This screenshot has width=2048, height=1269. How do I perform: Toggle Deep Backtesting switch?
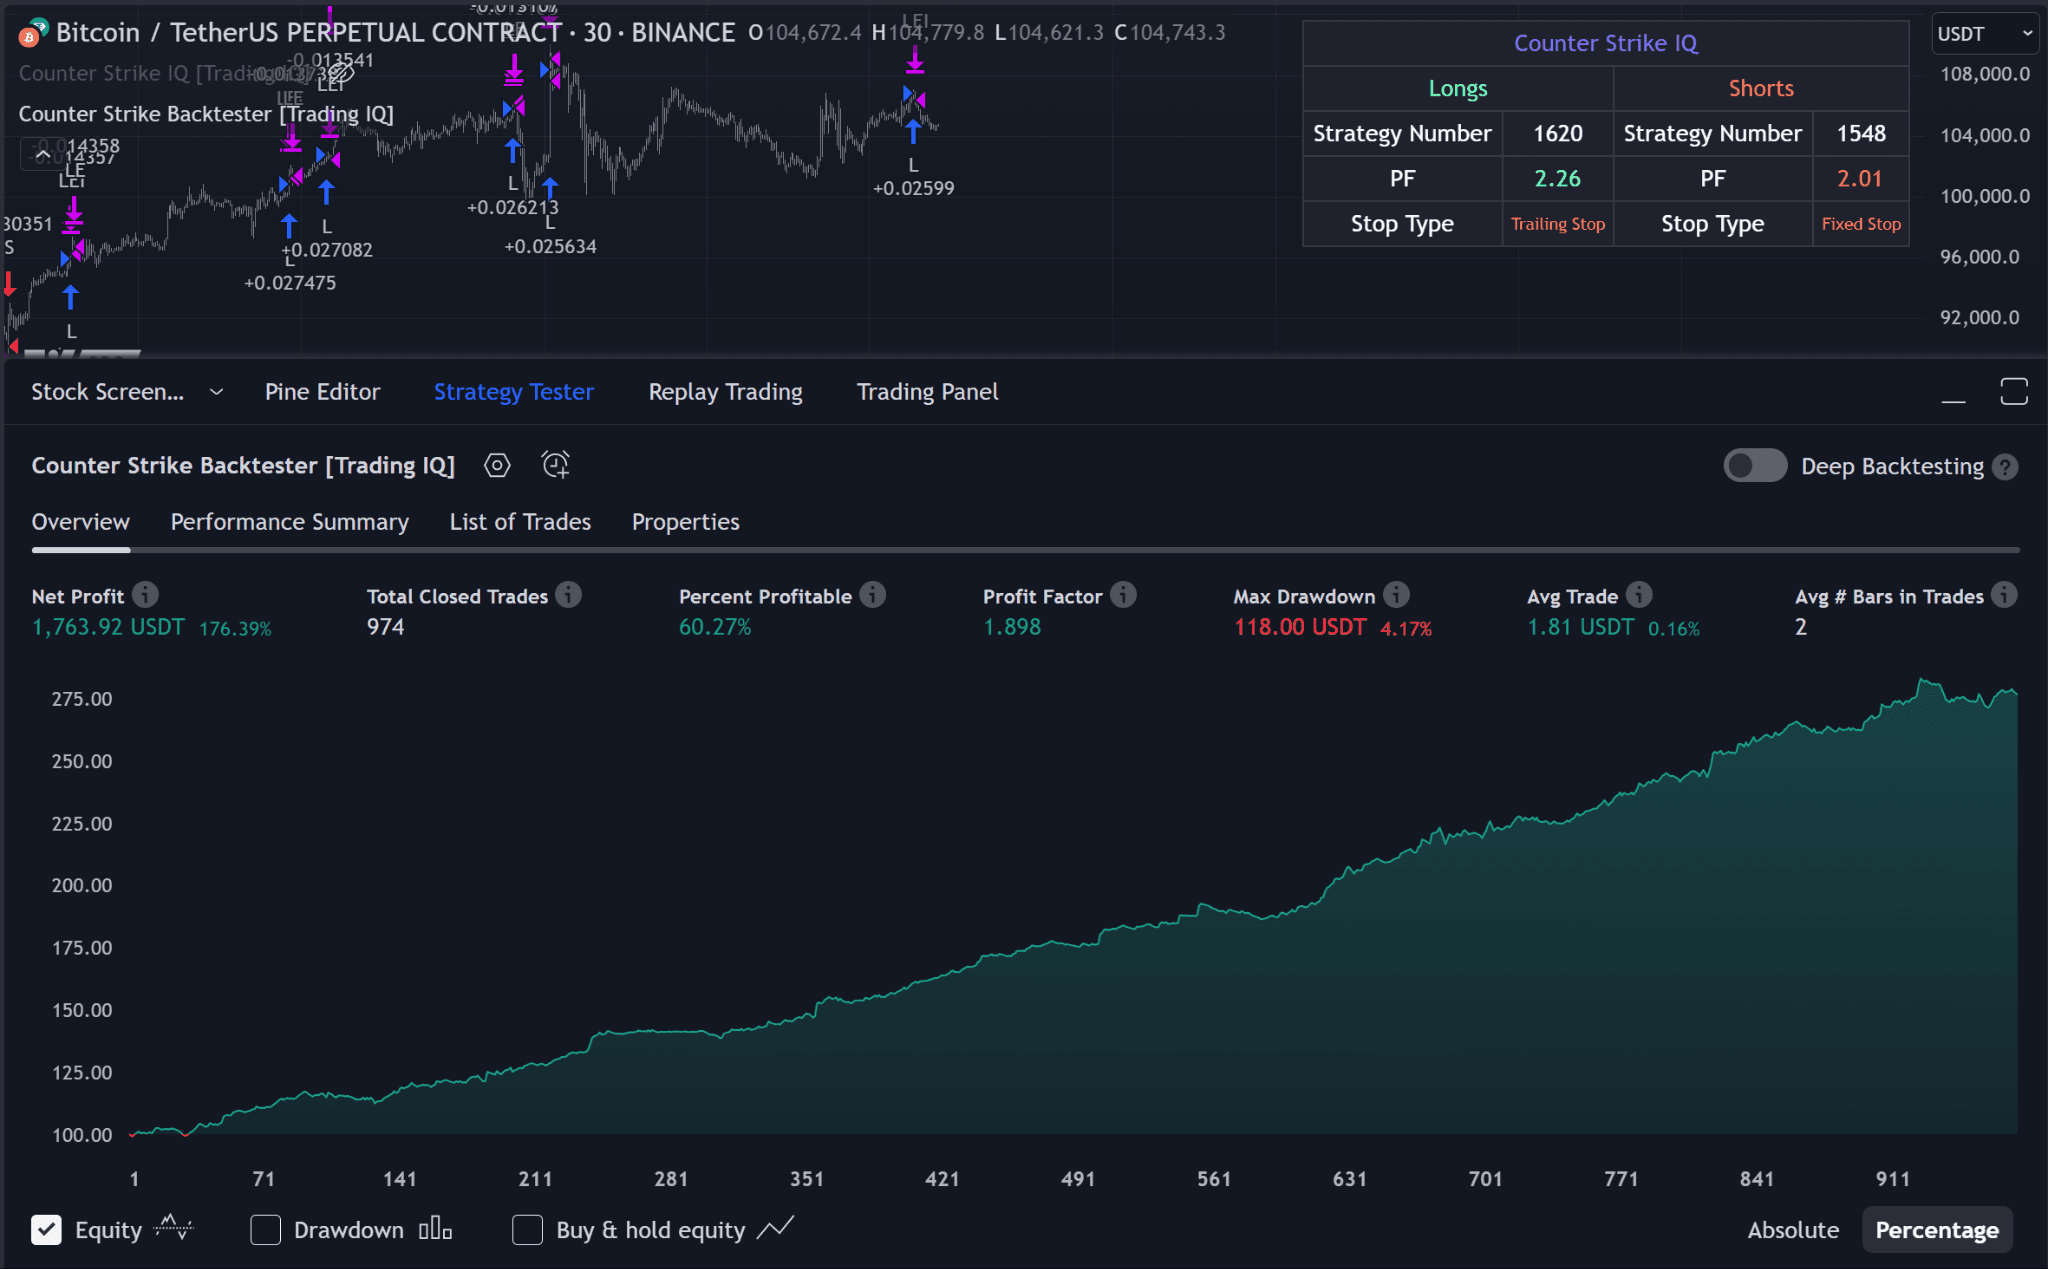click(1755, 466)
